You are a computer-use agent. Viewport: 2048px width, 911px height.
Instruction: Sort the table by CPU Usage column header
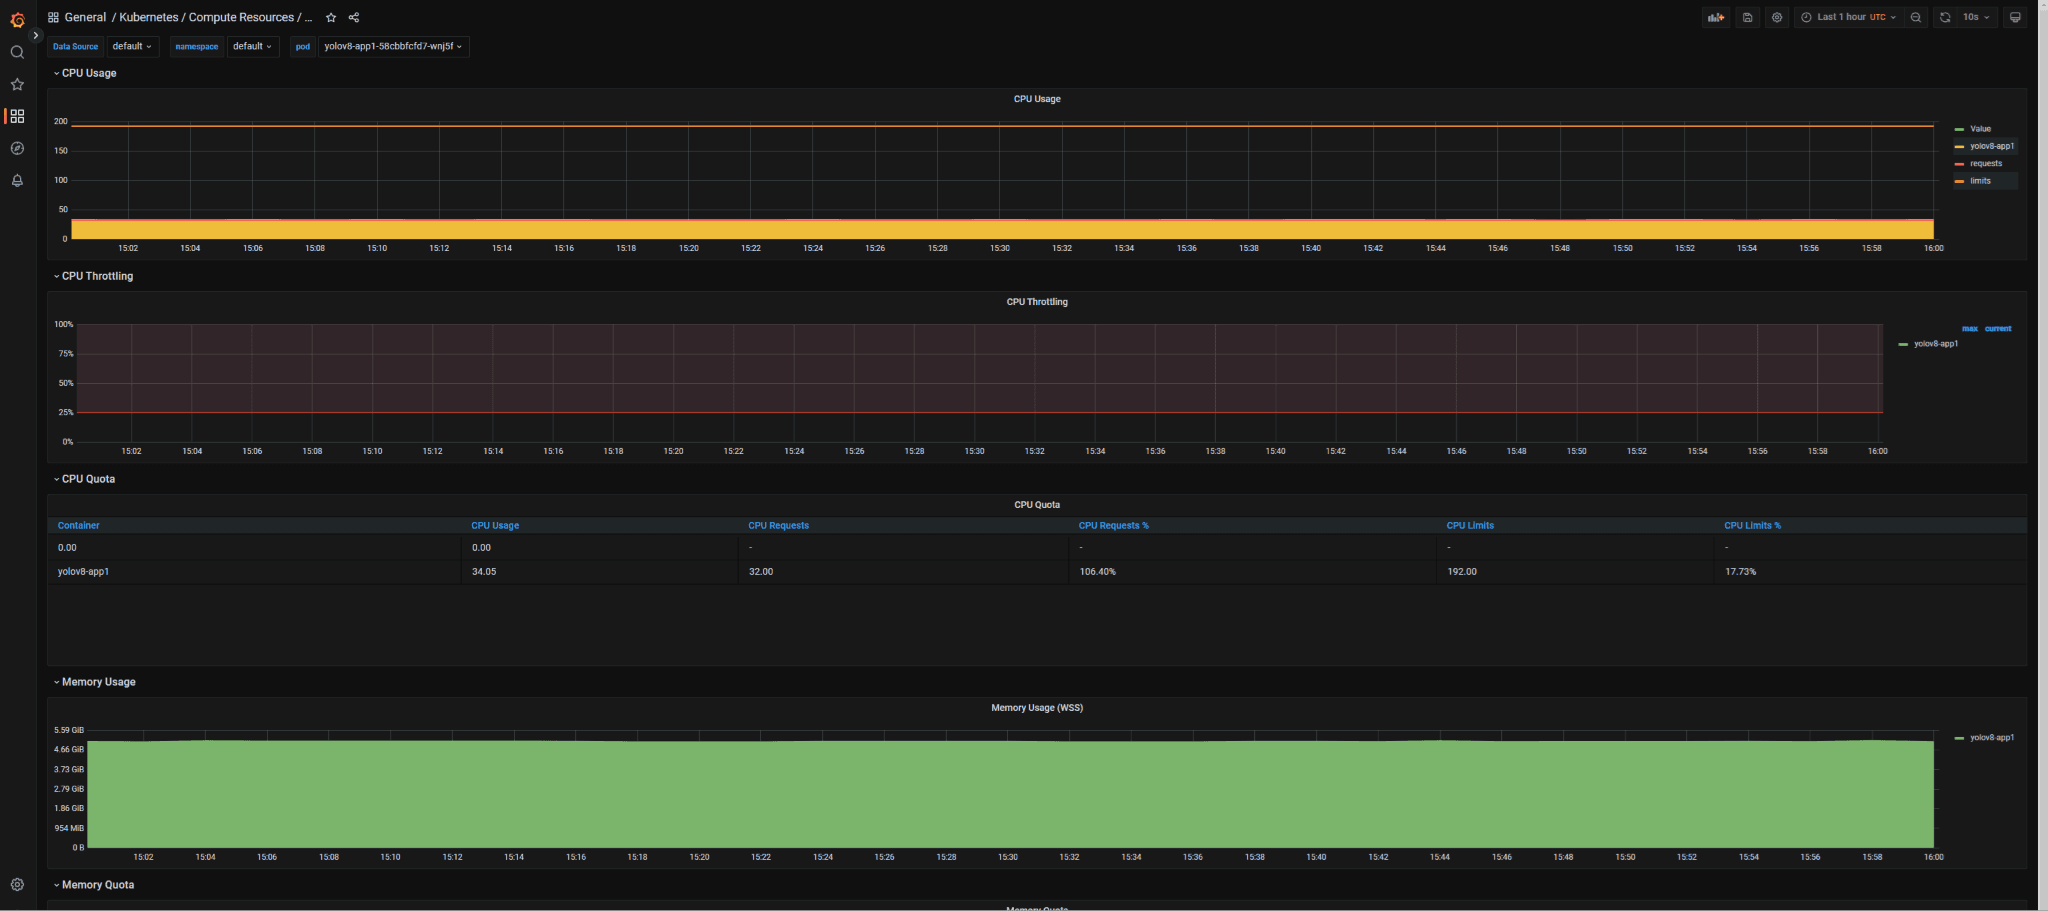pos(495,525)
